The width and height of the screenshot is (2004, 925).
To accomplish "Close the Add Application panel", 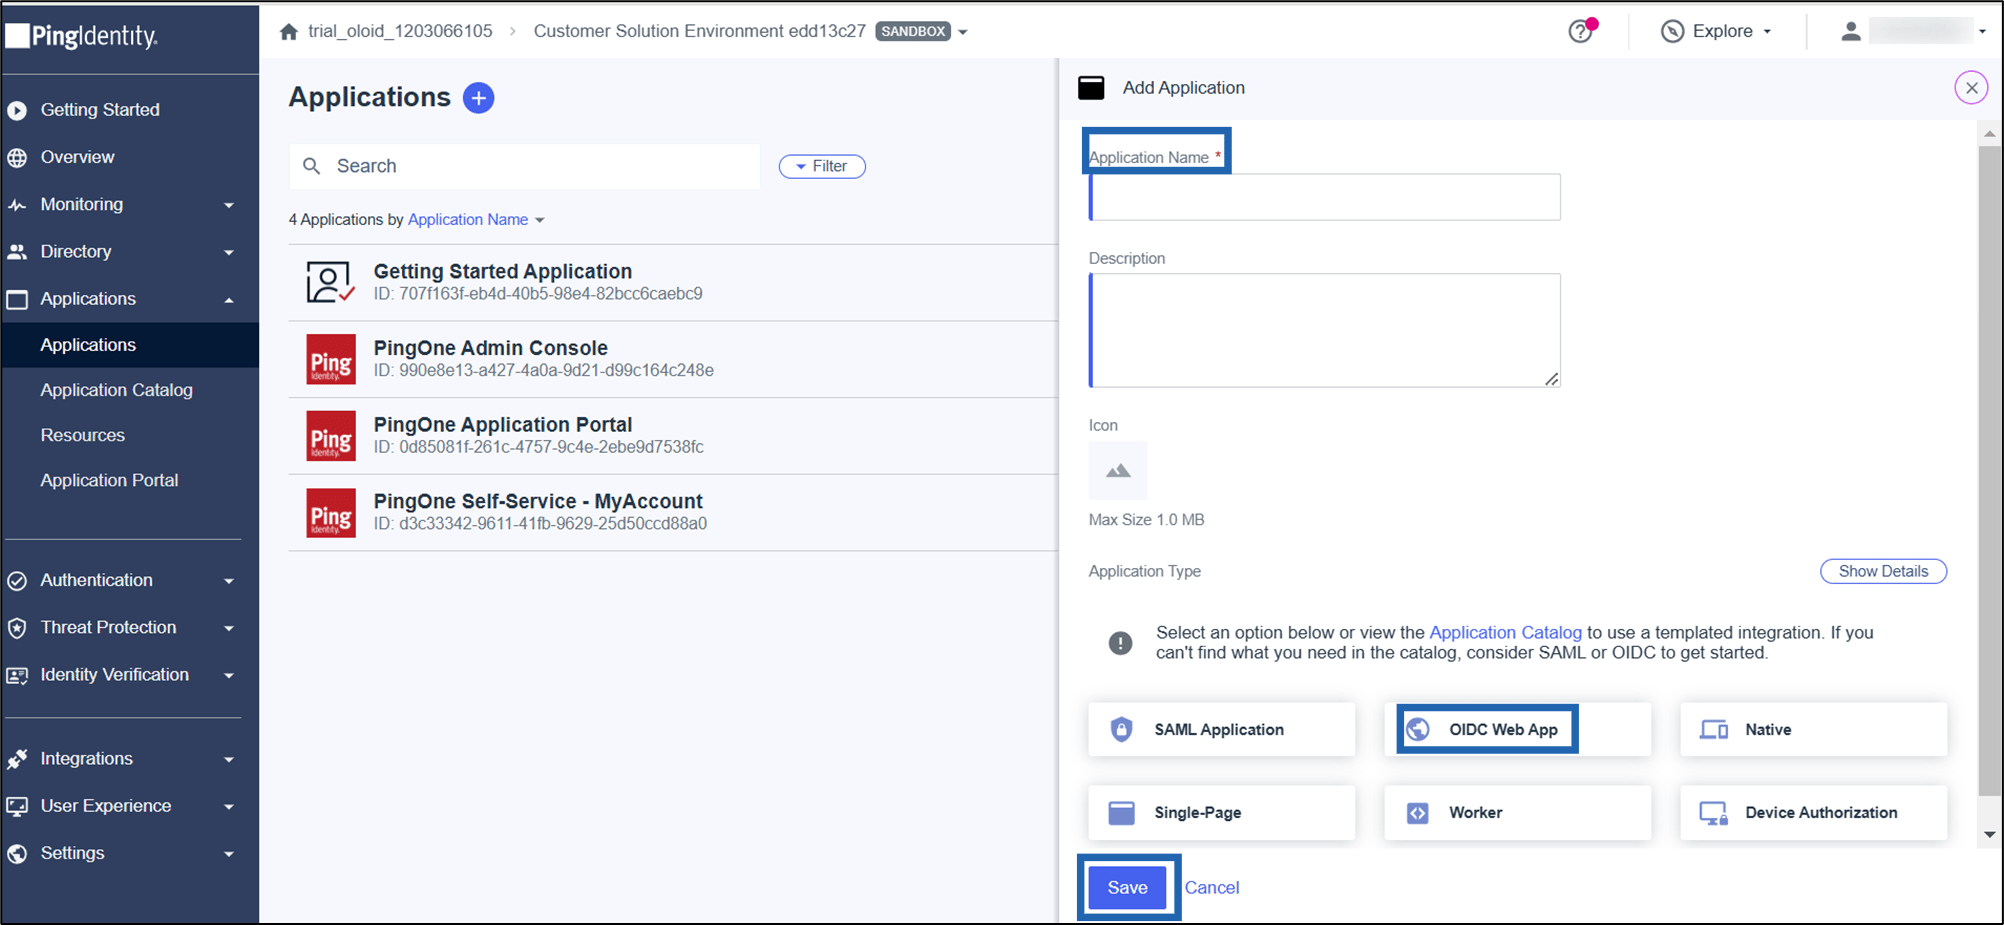I will coord(1971,88).
